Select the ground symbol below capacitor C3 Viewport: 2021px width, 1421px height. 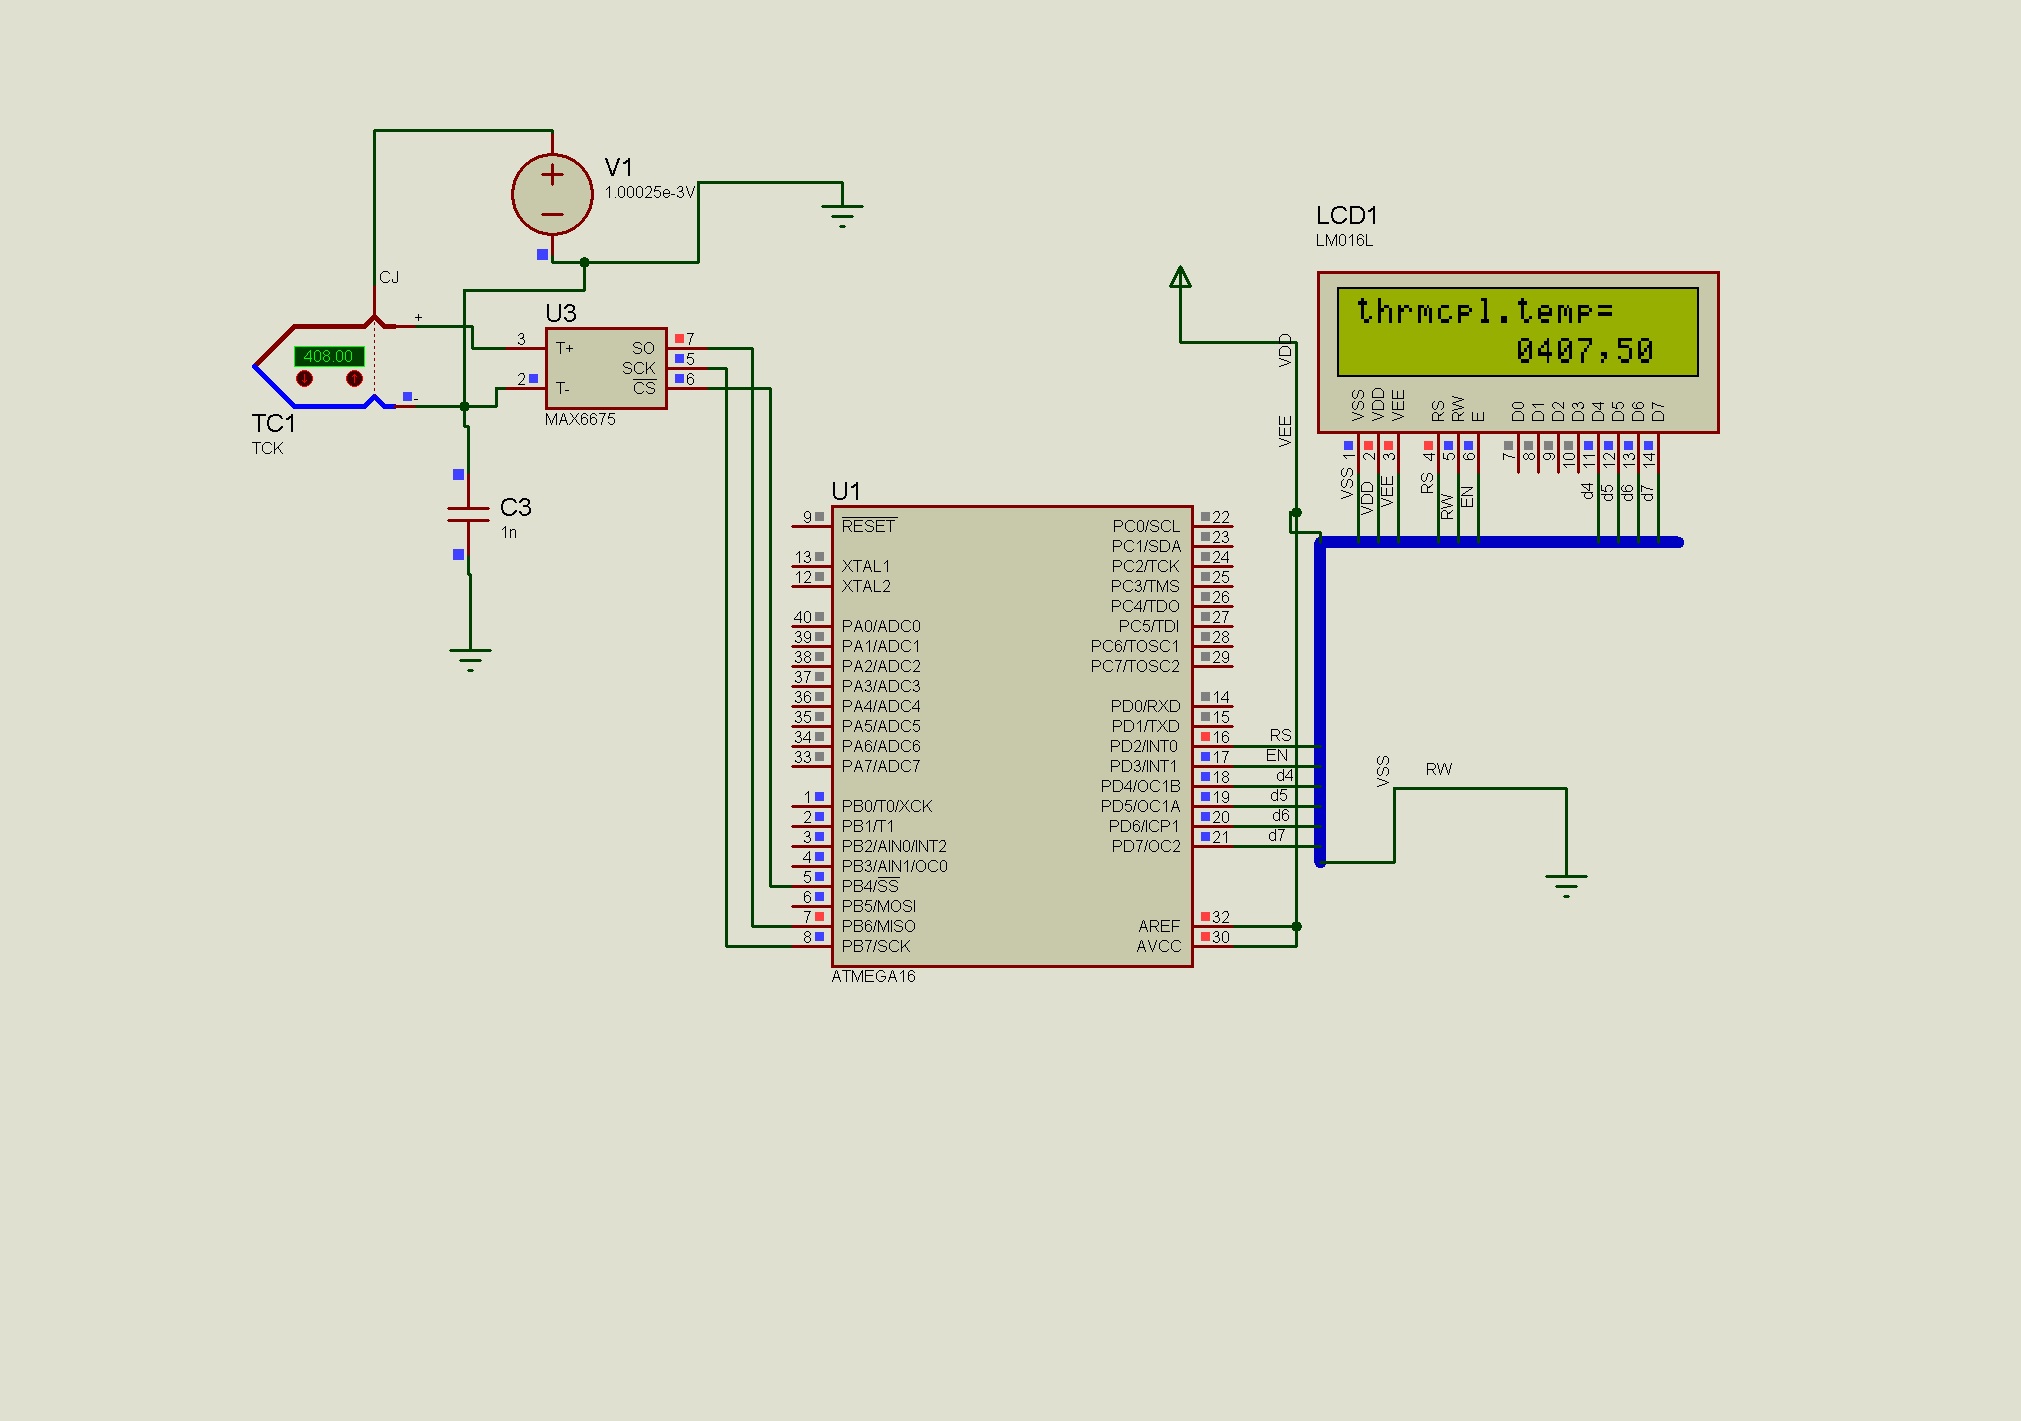(x=470, y=659)
